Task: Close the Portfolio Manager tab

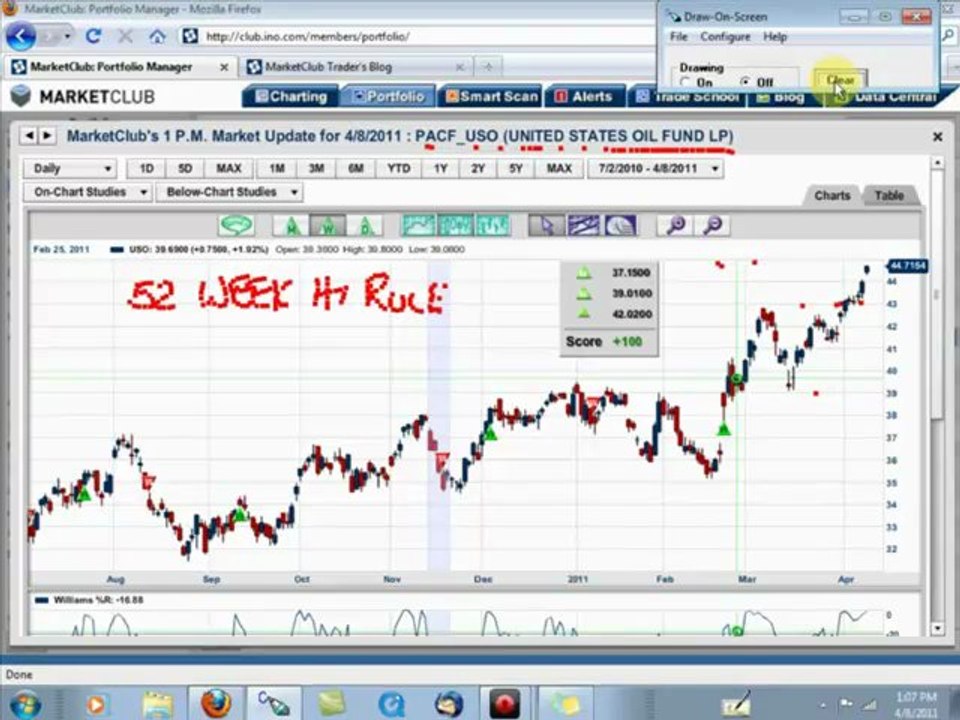Action: pyautogui.click(x=224, y=67)
